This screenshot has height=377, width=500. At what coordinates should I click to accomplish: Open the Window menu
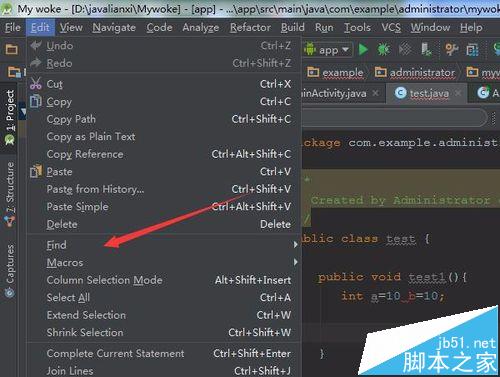[430, 27]
